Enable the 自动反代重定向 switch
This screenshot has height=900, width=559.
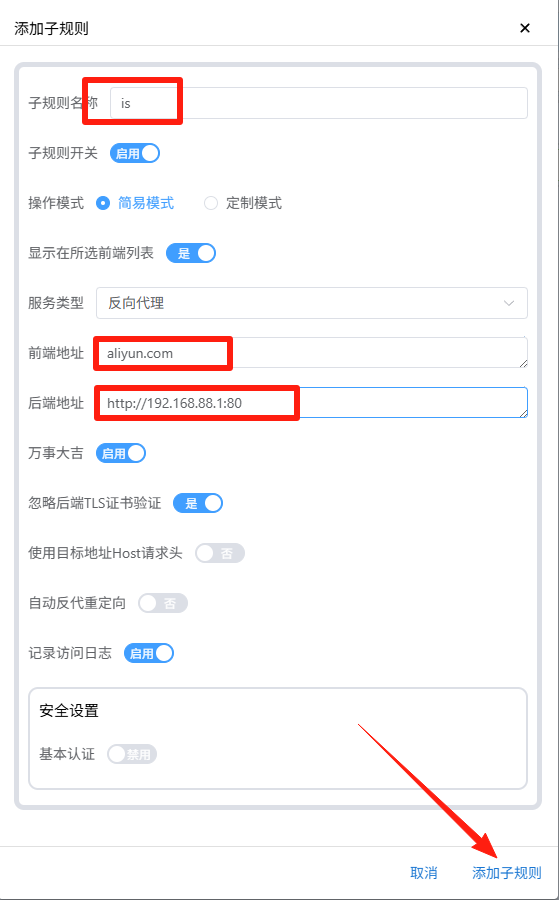pos(163,603)
